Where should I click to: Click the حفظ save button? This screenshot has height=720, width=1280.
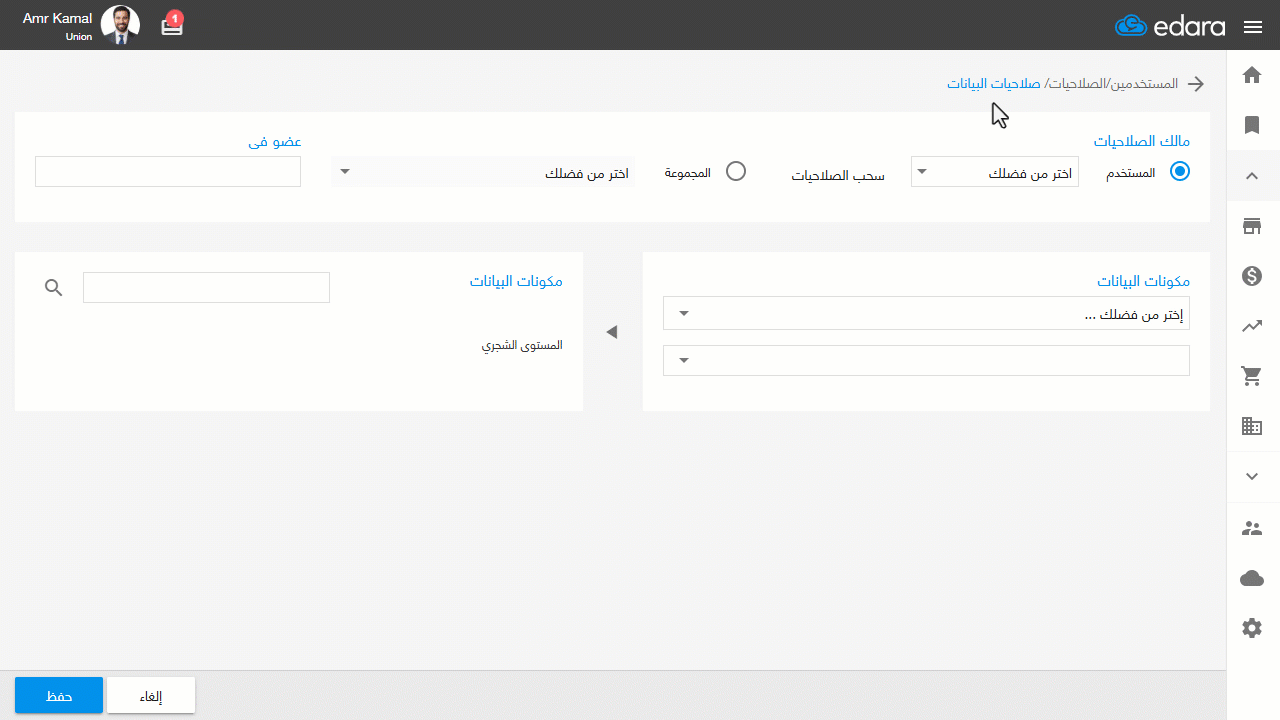coord(59,696)
